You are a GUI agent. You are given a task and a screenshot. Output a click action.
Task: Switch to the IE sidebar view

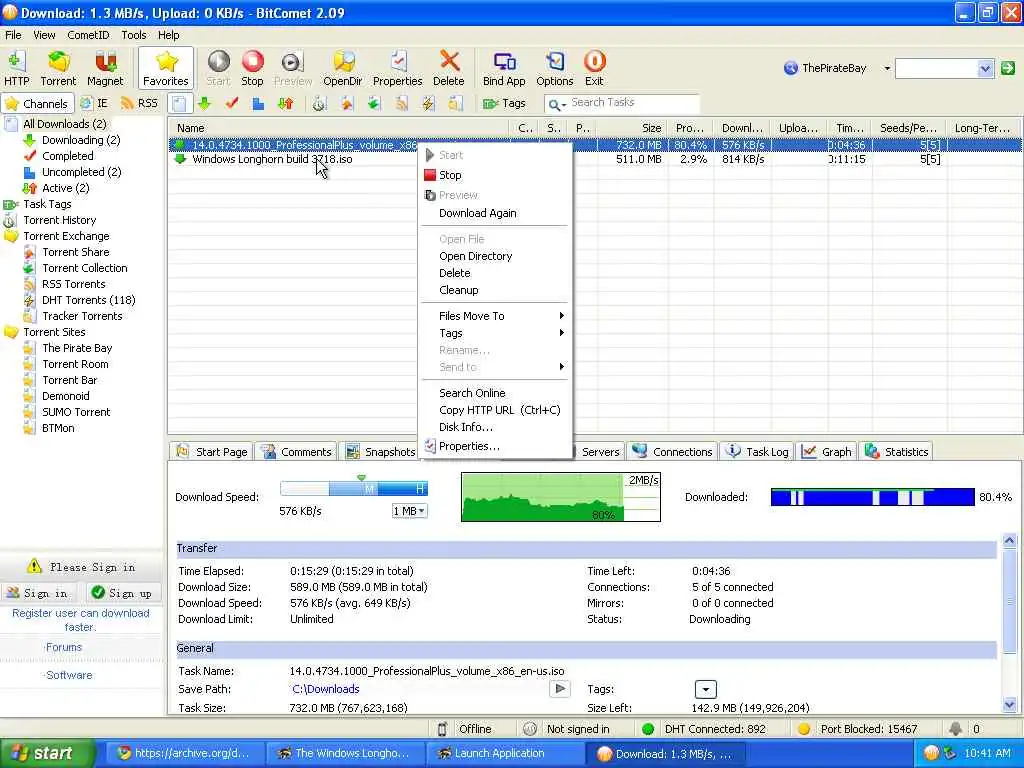click(95, 103)
